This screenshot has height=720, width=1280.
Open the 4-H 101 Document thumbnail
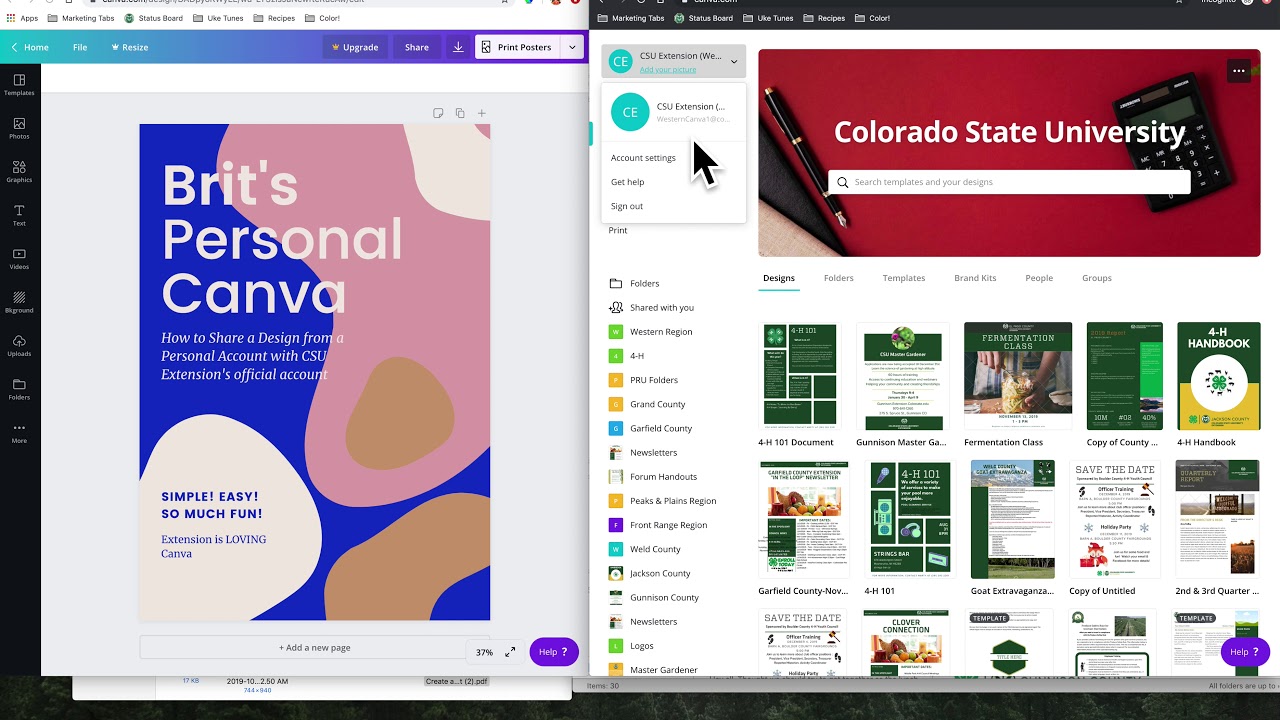[800, 376]
